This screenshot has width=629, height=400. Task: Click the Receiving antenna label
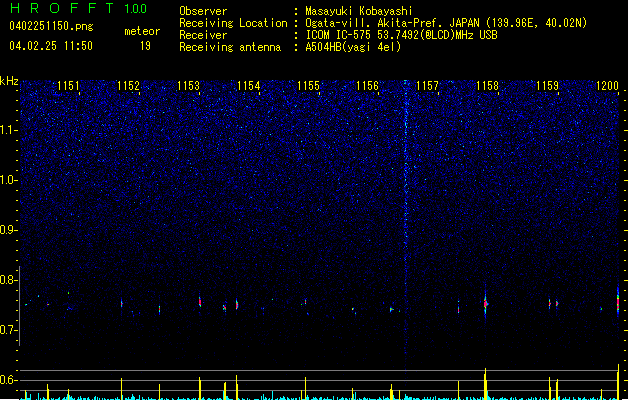point(230,47)
